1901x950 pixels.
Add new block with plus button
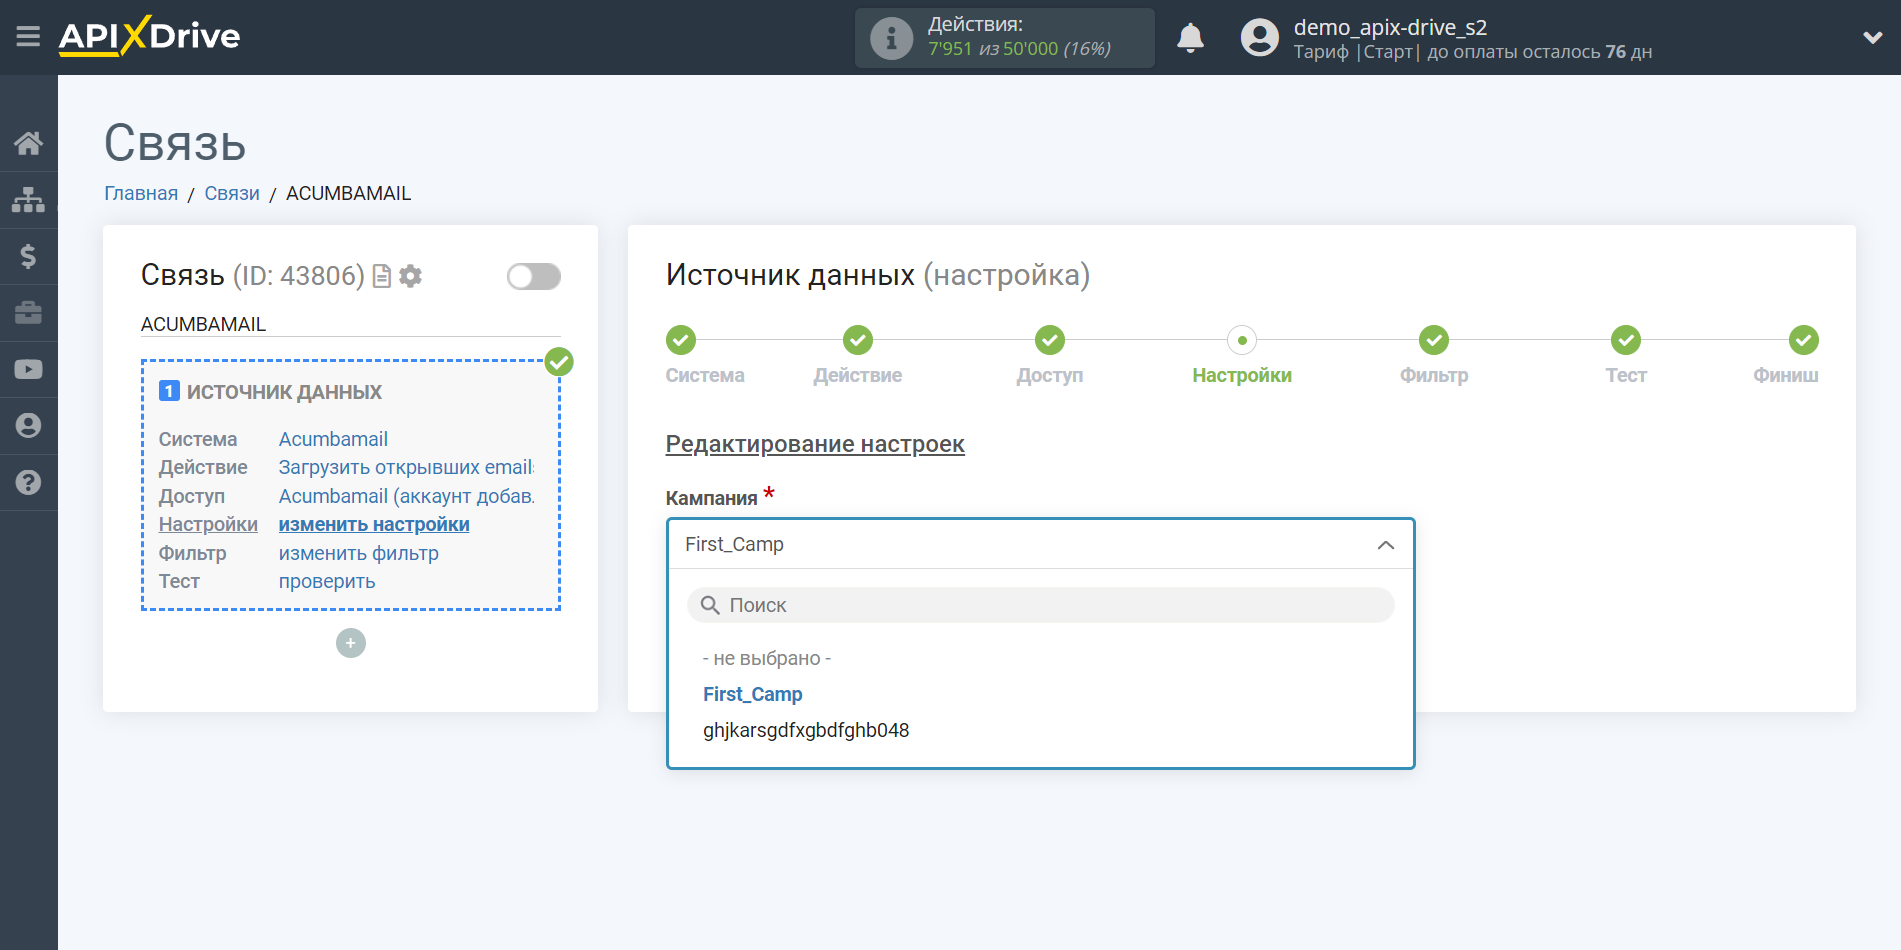[x=350, y=643]
